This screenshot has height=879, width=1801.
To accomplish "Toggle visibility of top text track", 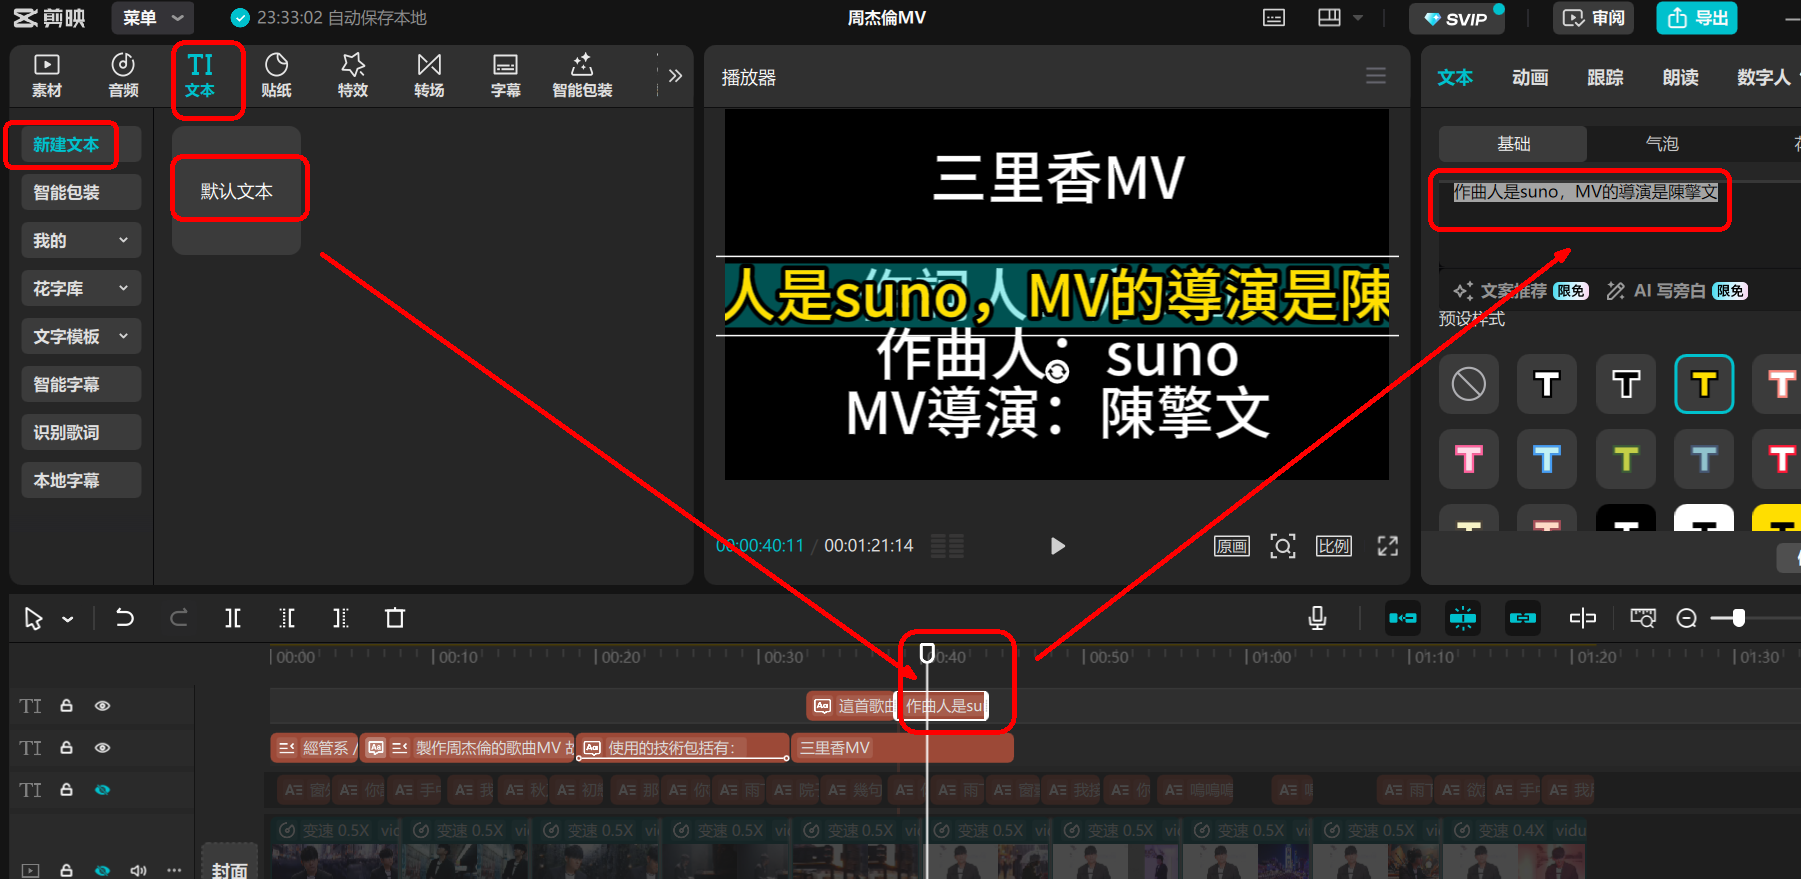I will [x=102, y=706].
